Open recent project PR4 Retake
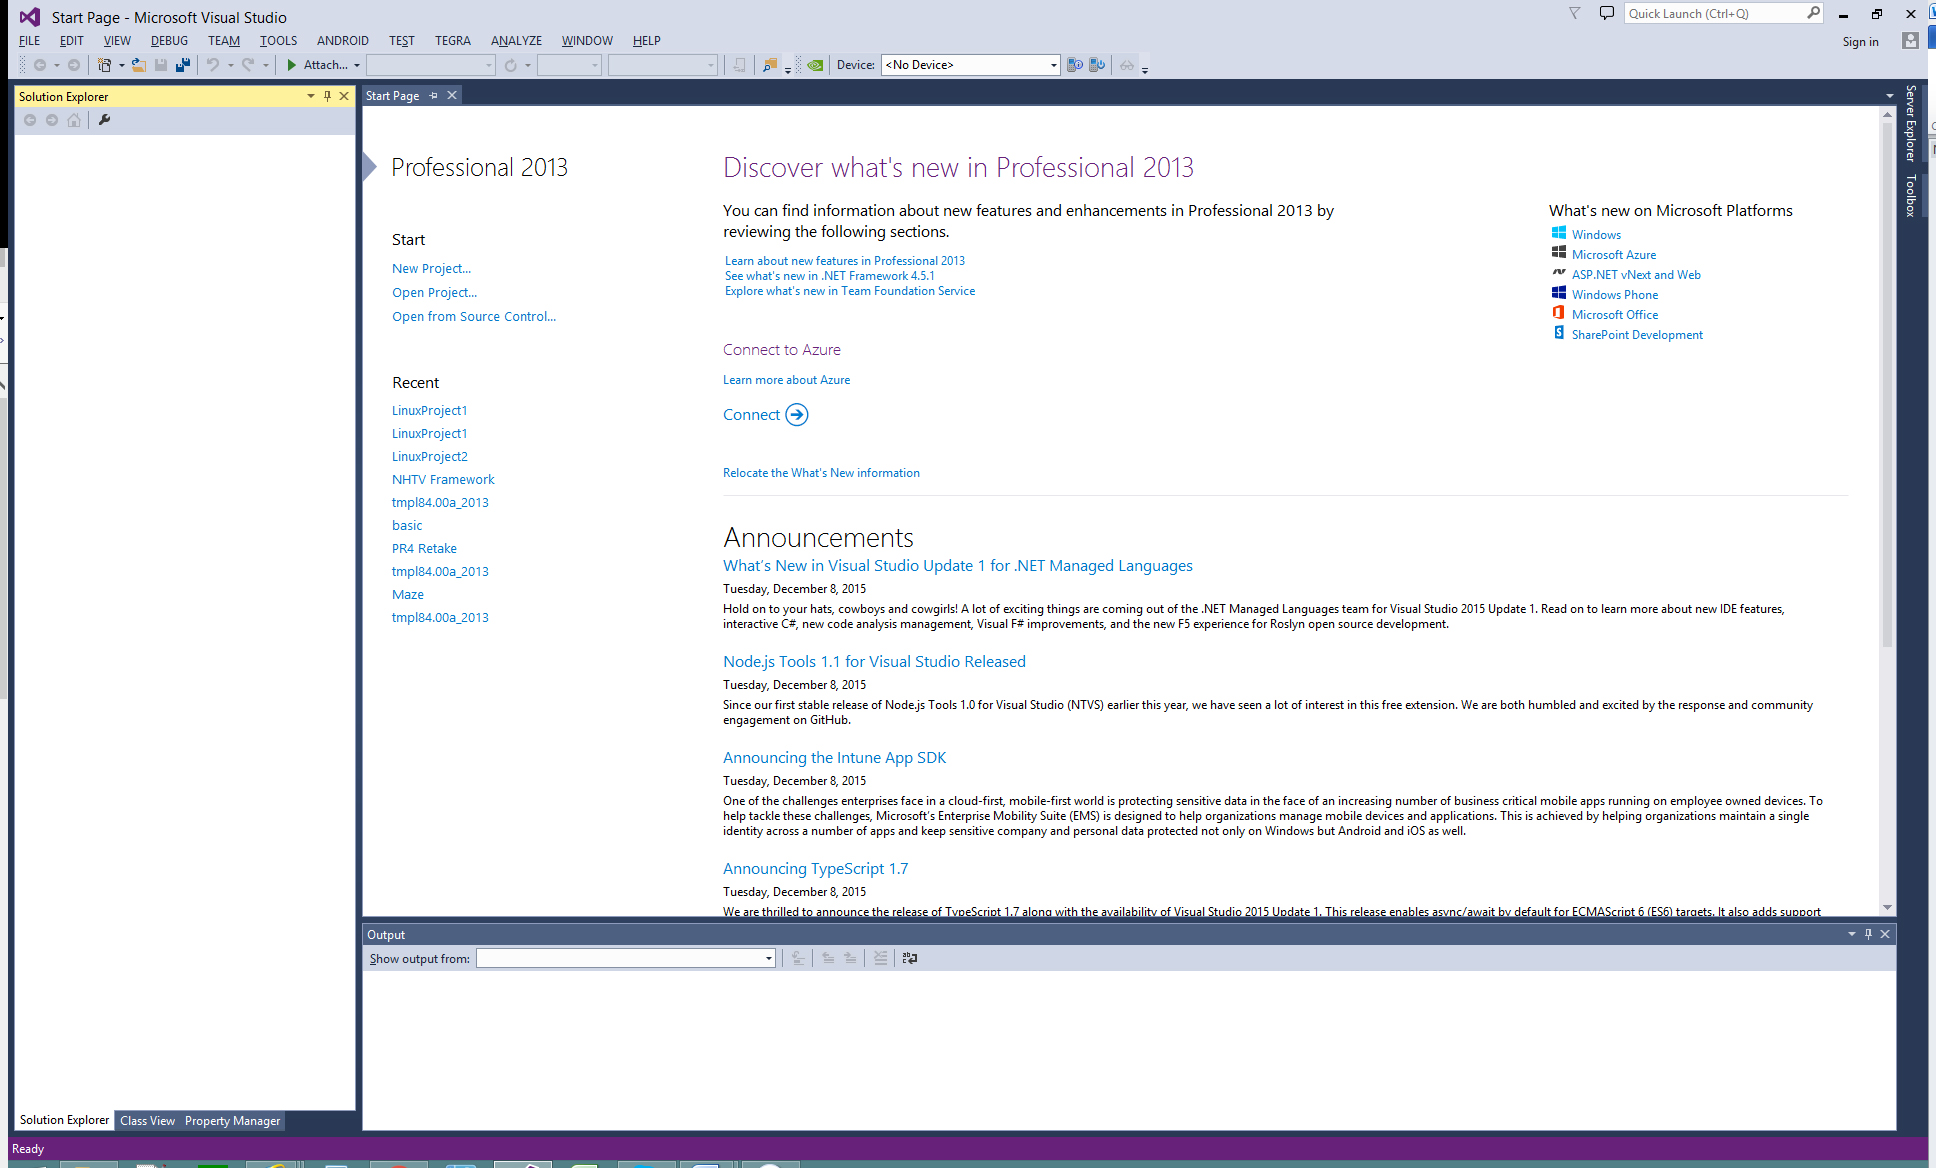The image size is (1936, 1168). (x=424, y=549)
